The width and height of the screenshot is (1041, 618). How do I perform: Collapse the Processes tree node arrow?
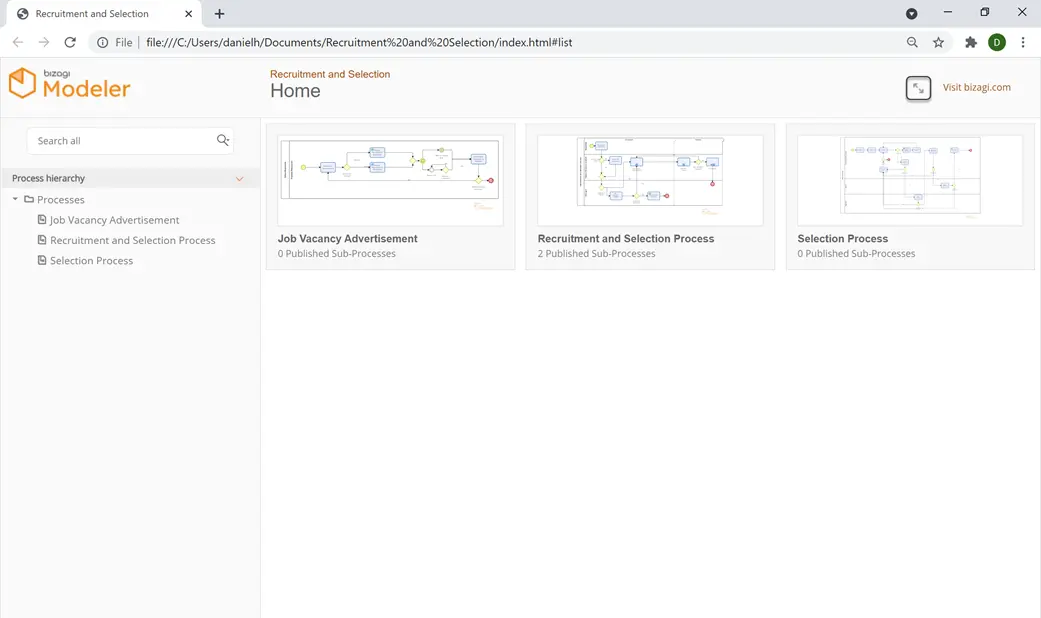(15, 199)
